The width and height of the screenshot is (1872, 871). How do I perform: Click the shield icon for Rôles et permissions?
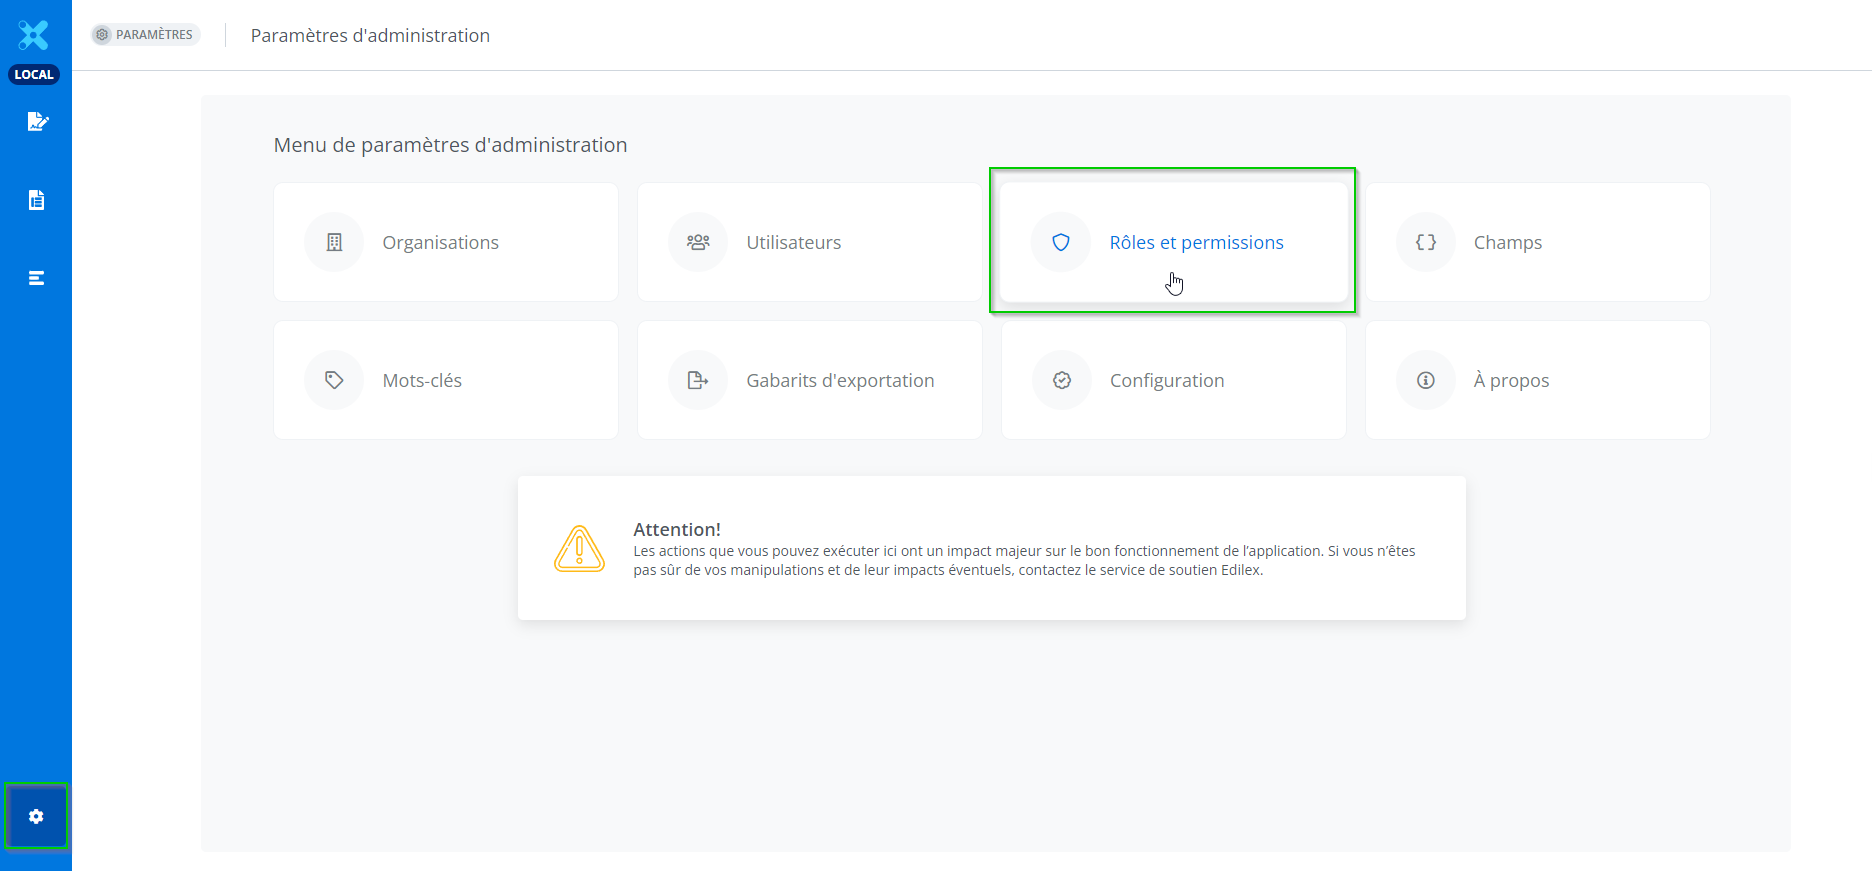1061,242
